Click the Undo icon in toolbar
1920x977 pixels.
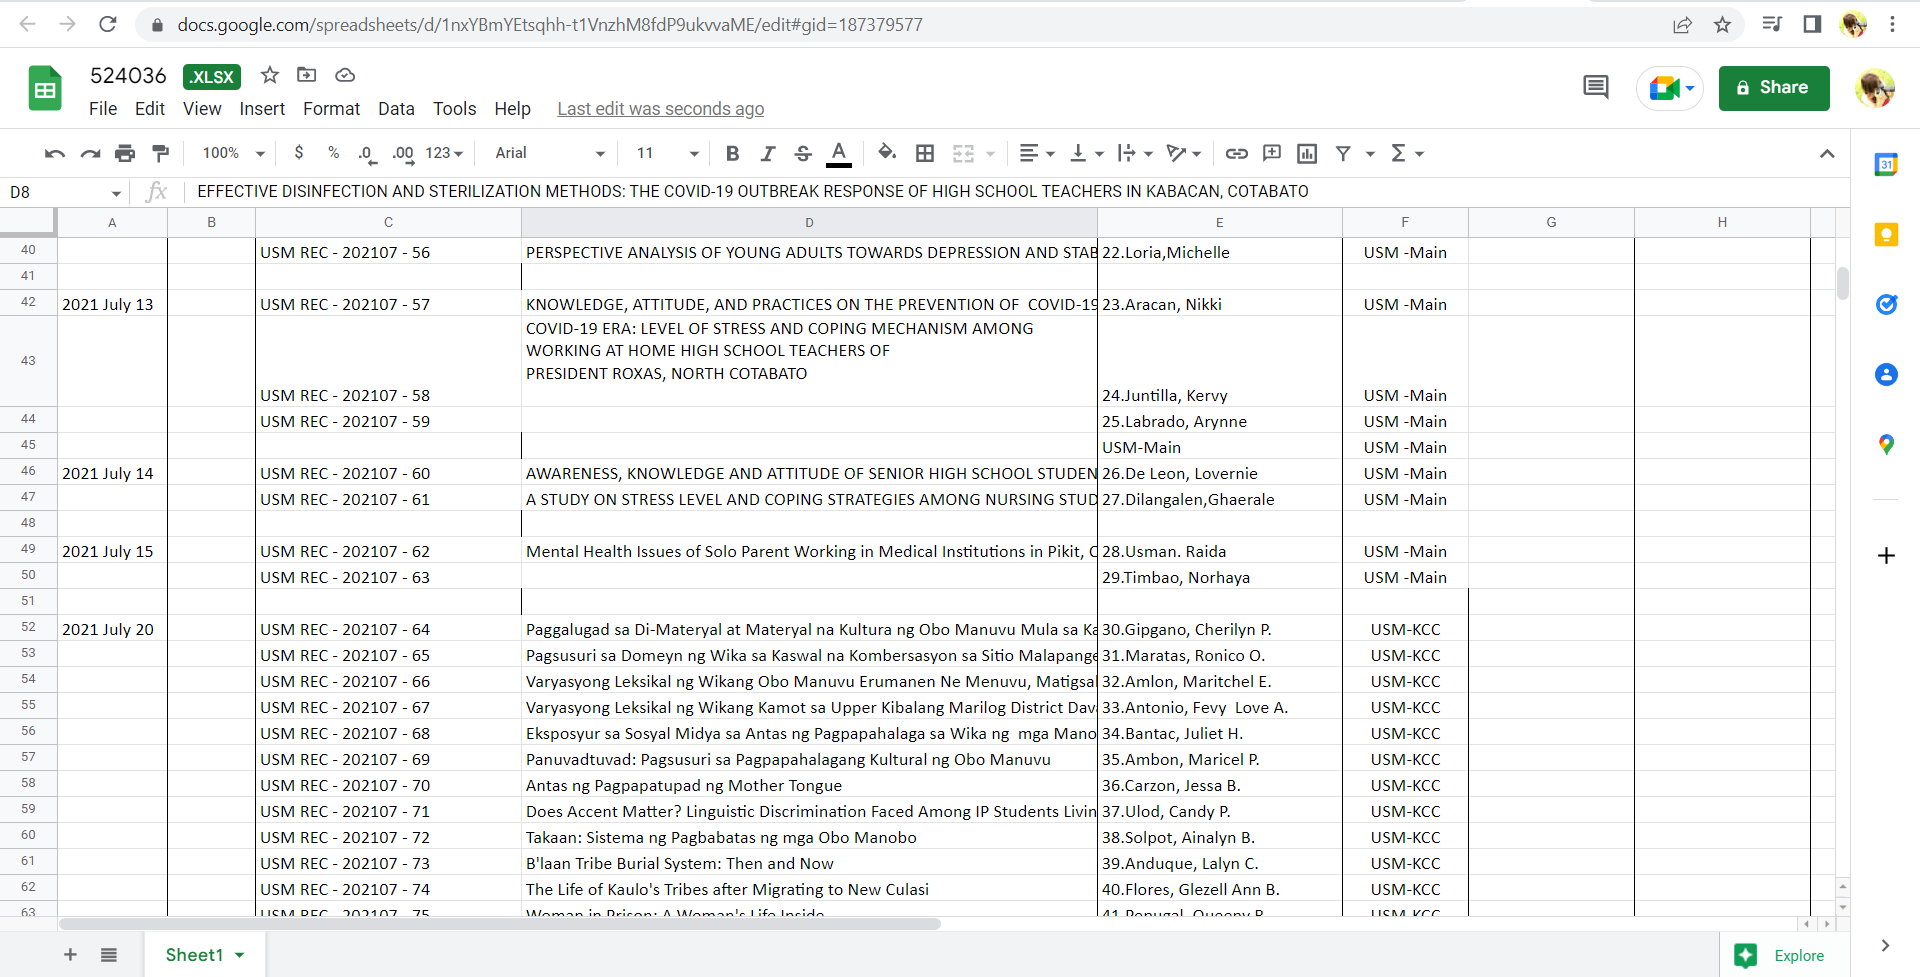[55, 153]
